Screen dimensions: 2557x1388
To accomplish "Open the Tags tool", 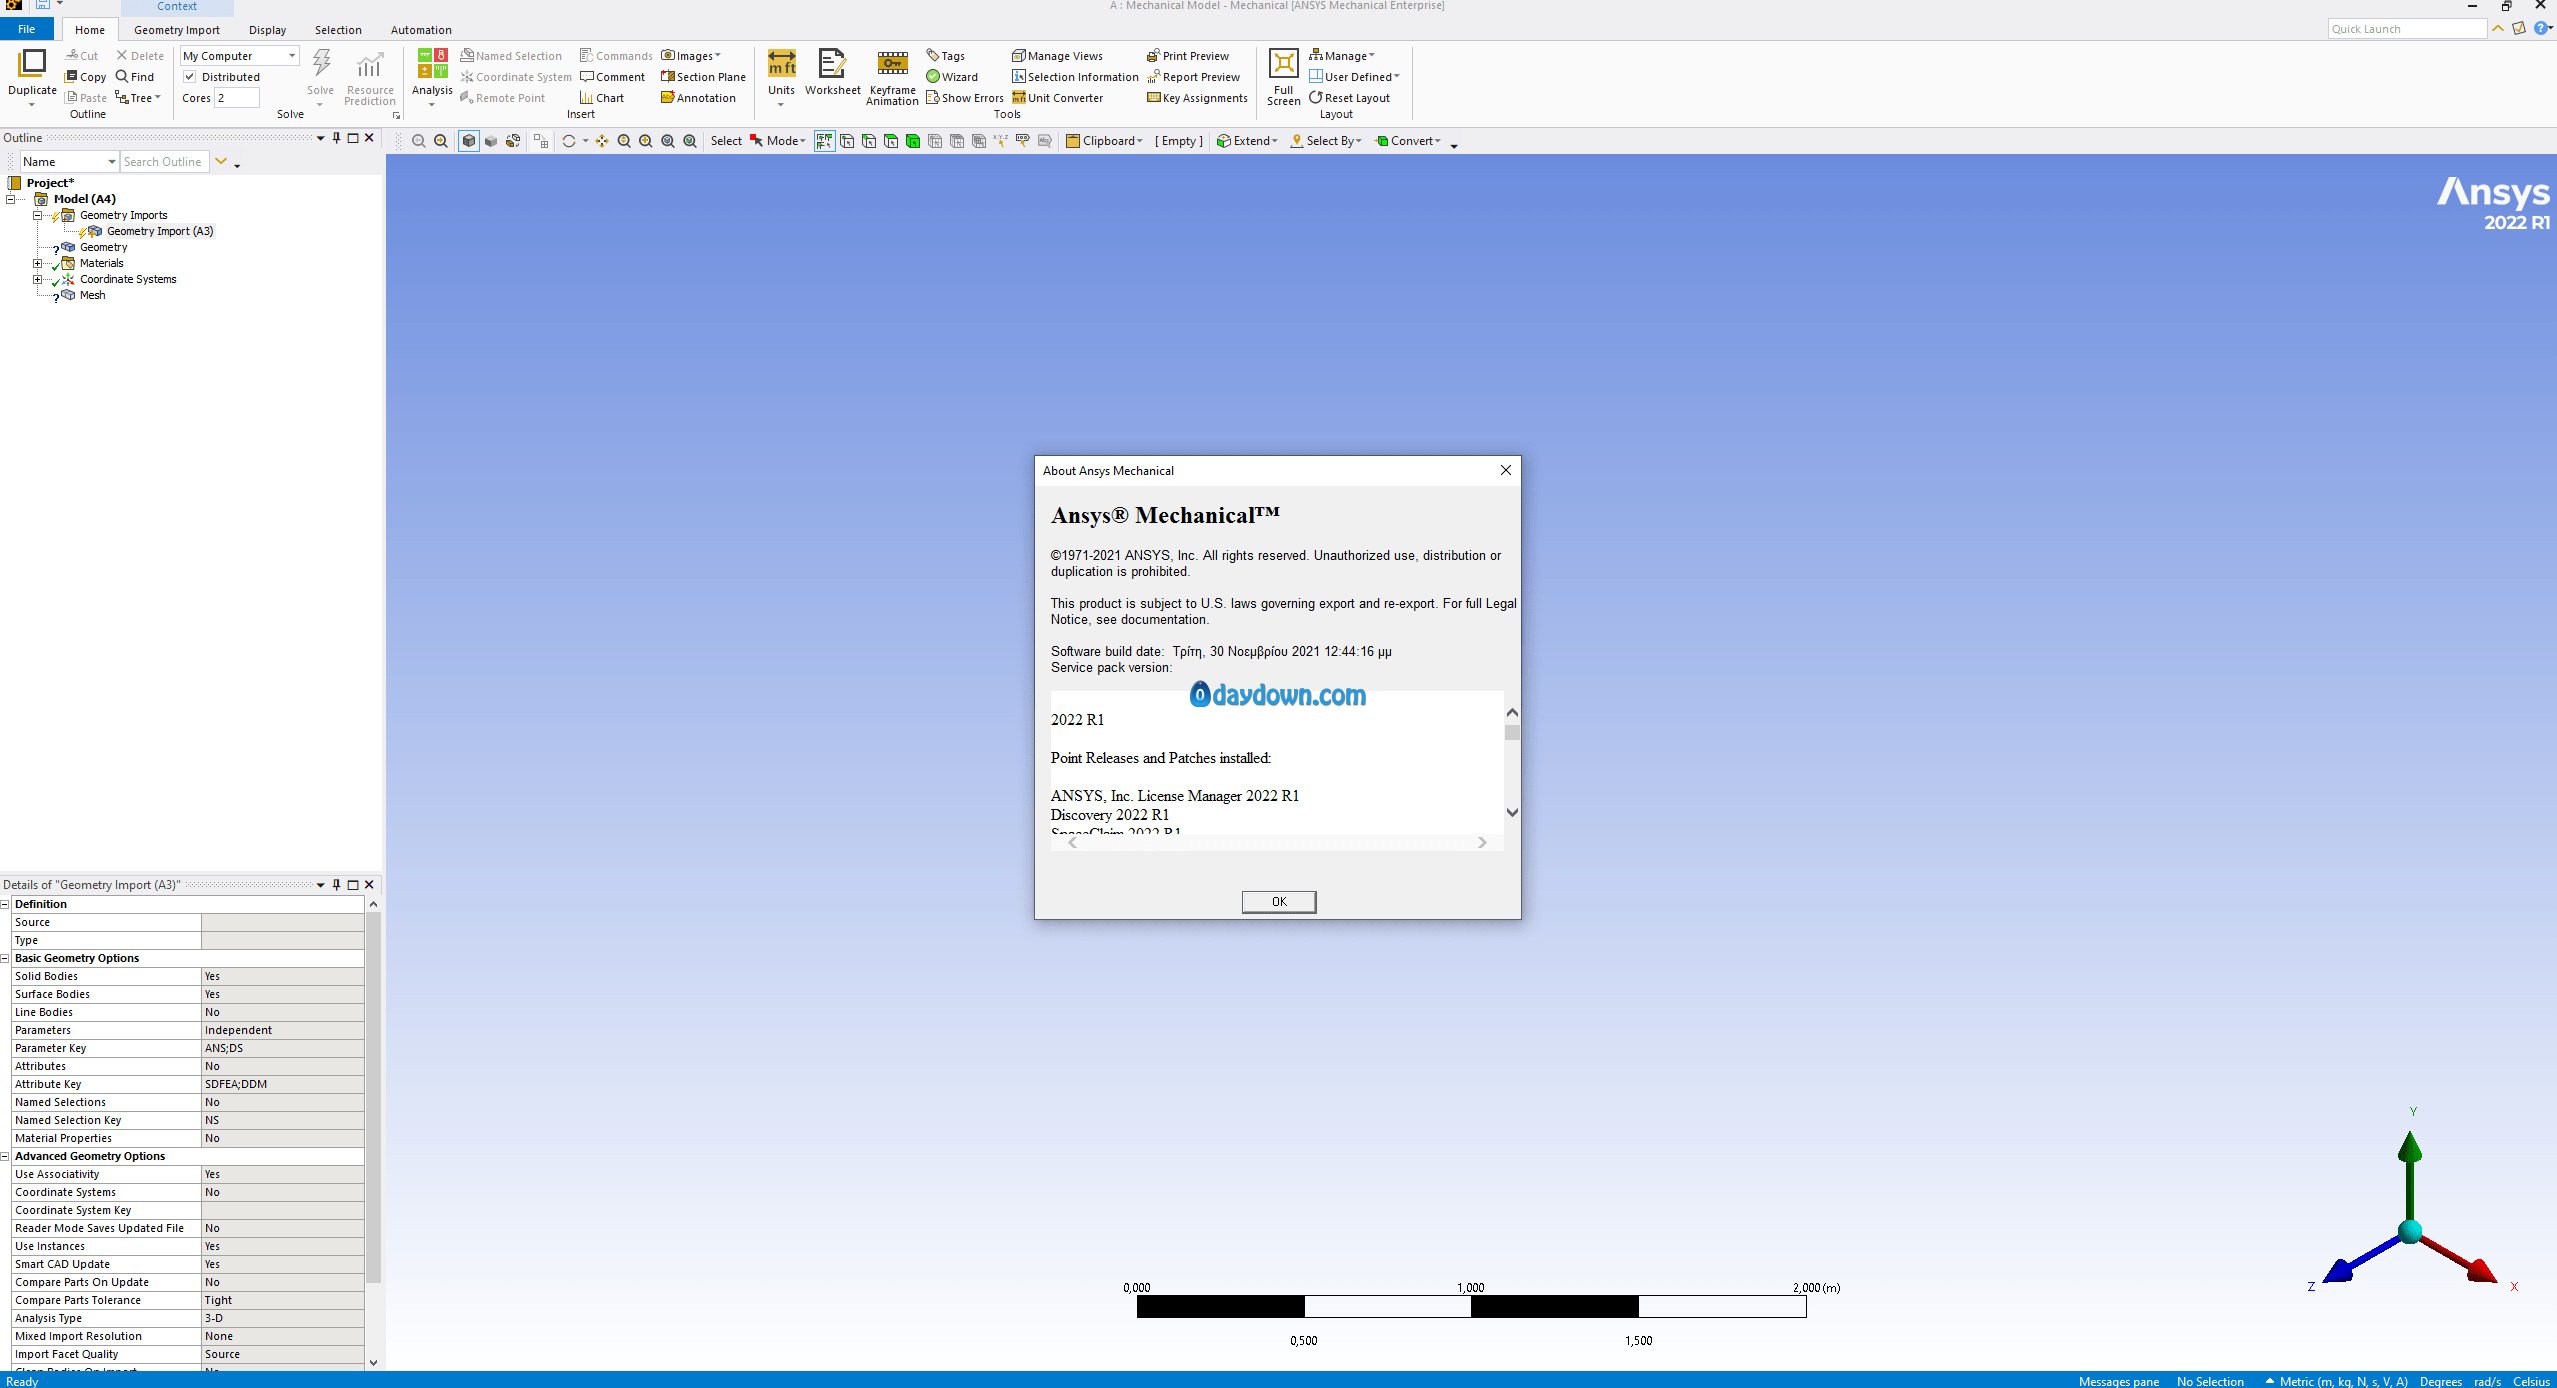I will (945, 56).
